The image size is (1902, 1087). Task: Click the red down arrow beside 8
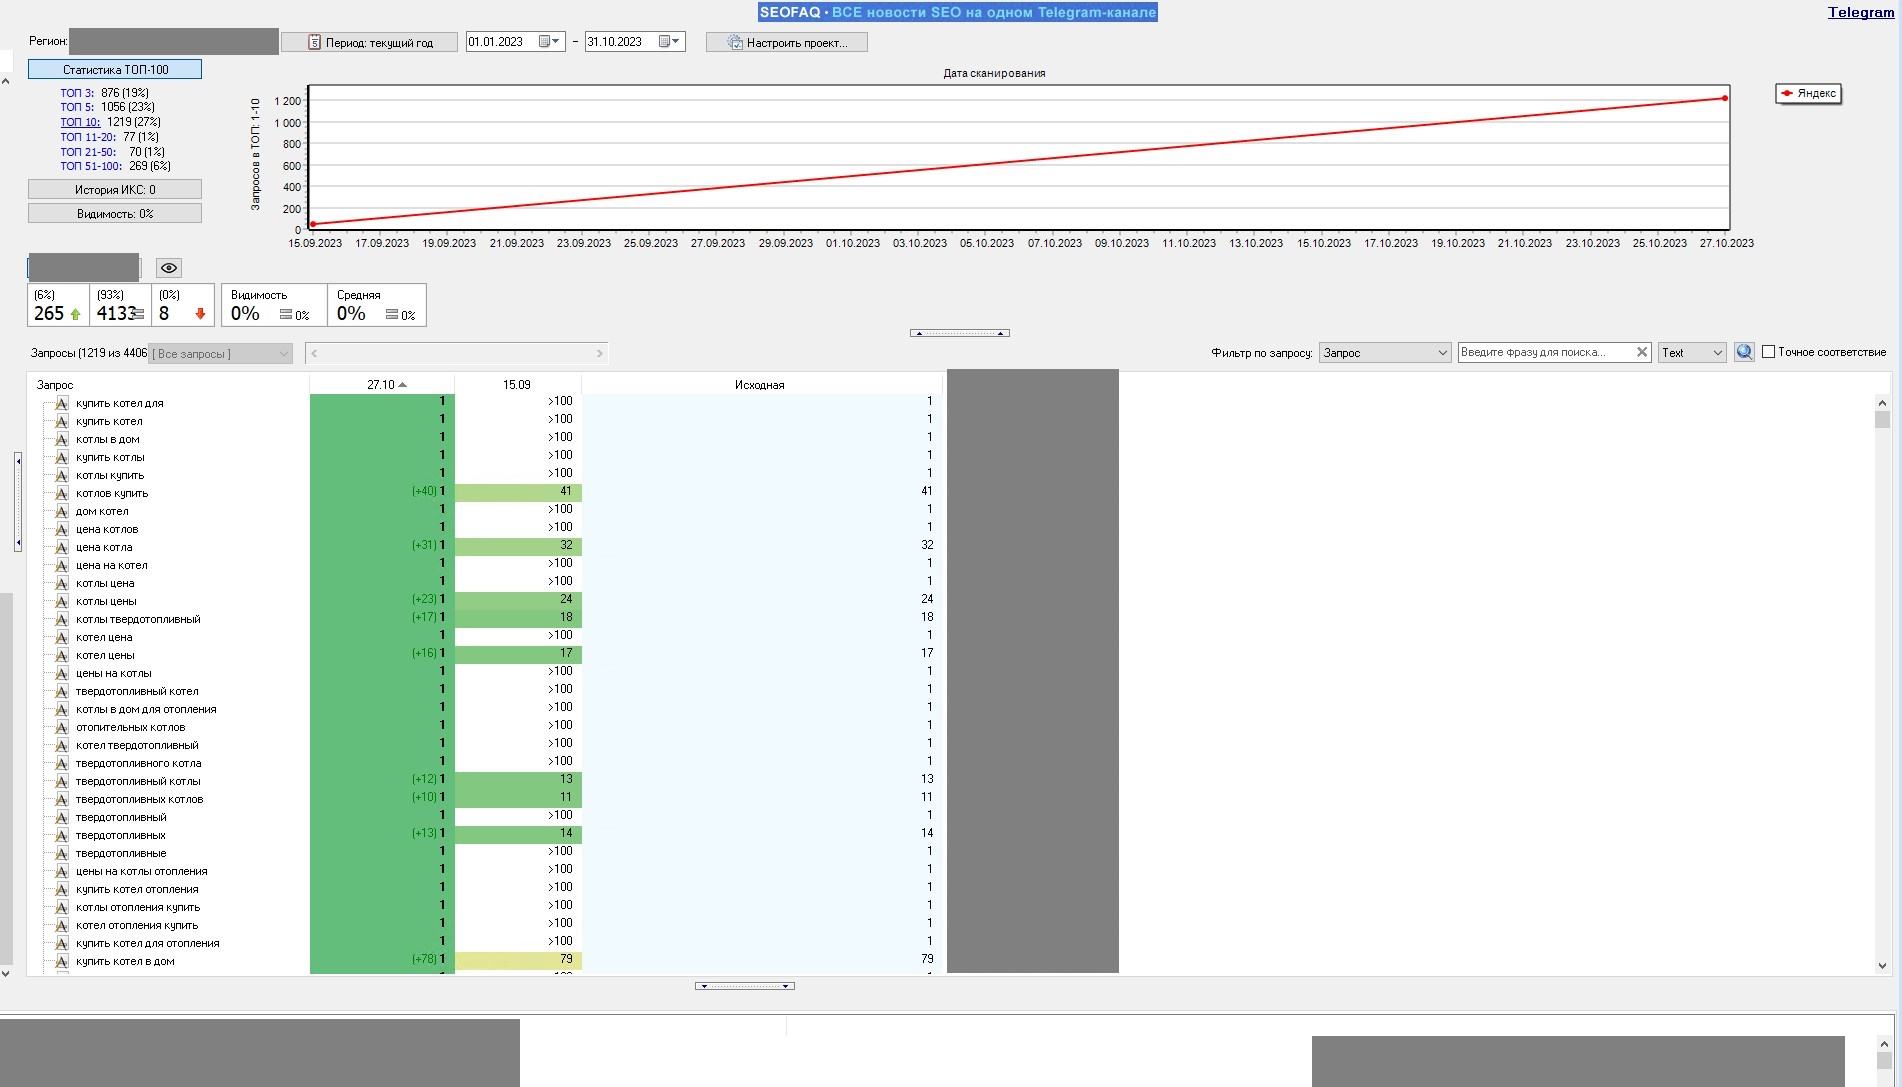(200, 314)
